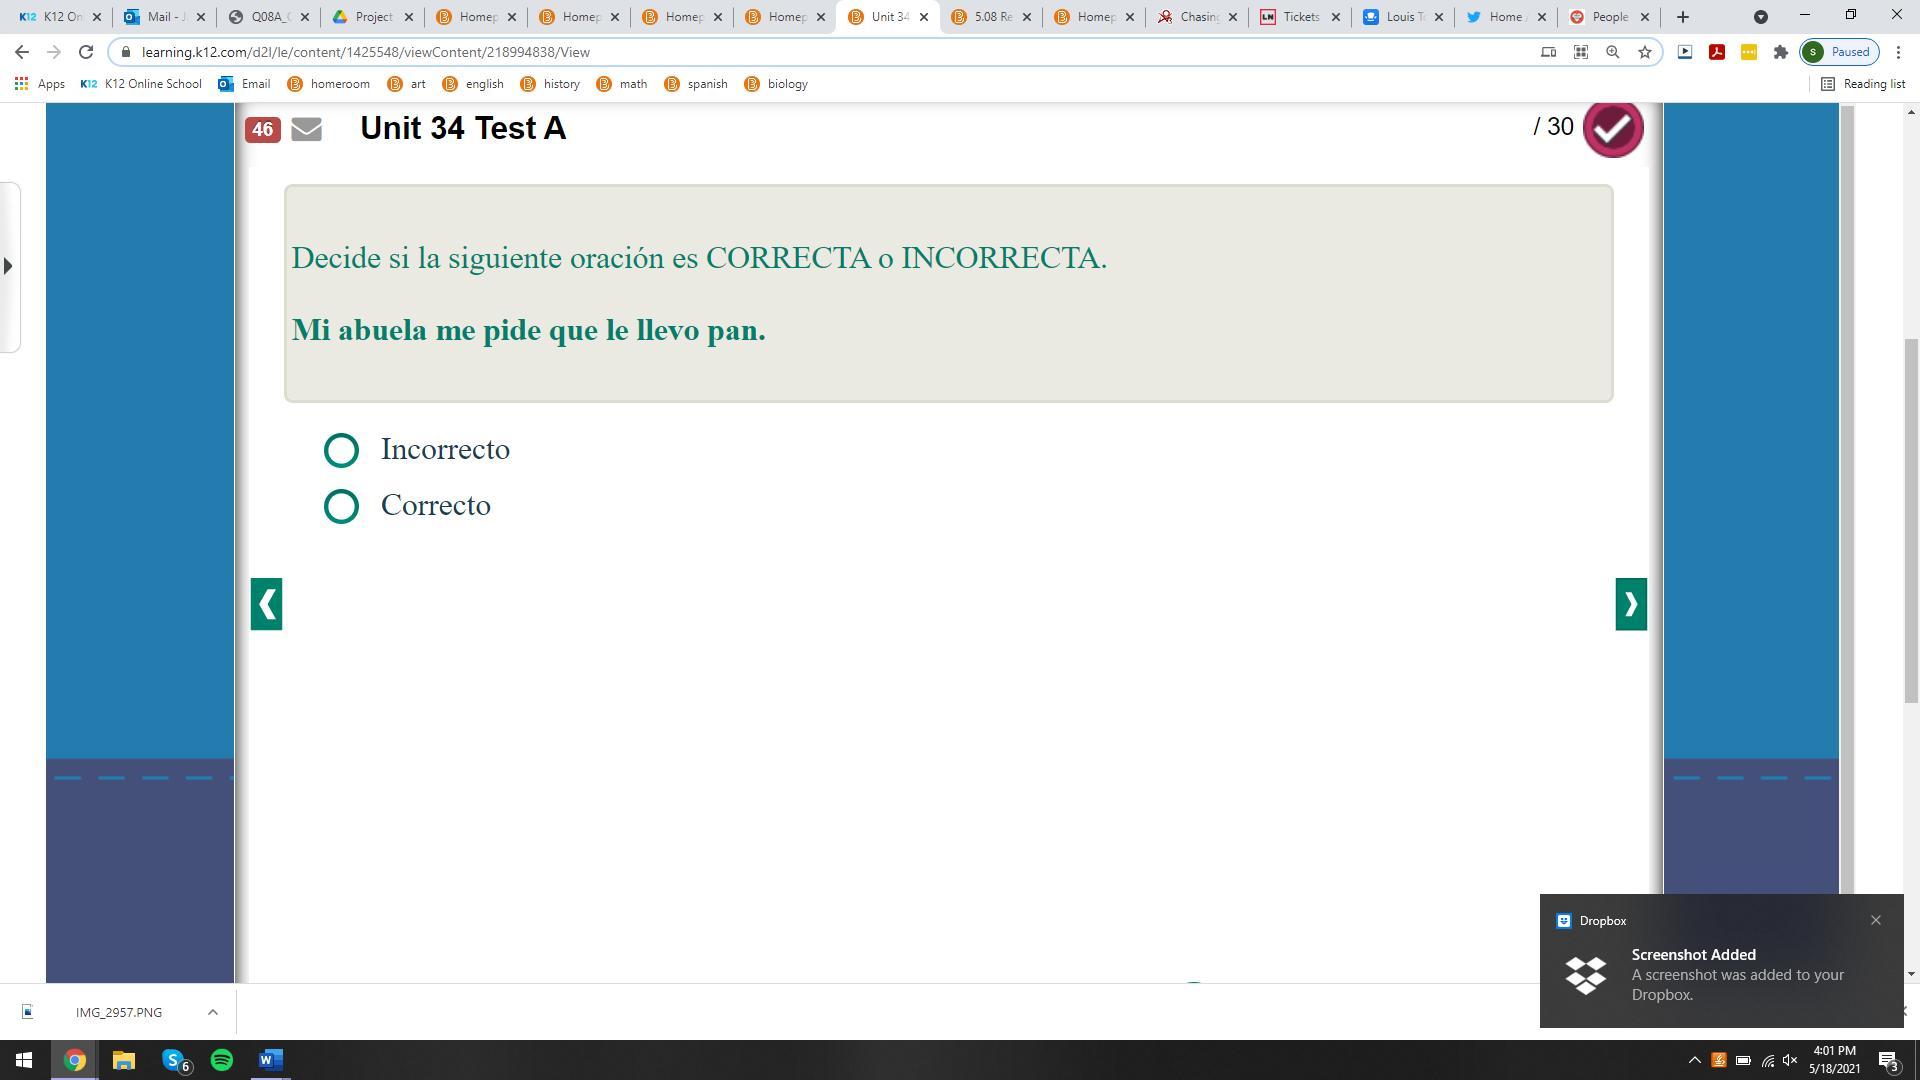
Task: Switch to the Tickets tab
Action: [x=1299, y=17]
